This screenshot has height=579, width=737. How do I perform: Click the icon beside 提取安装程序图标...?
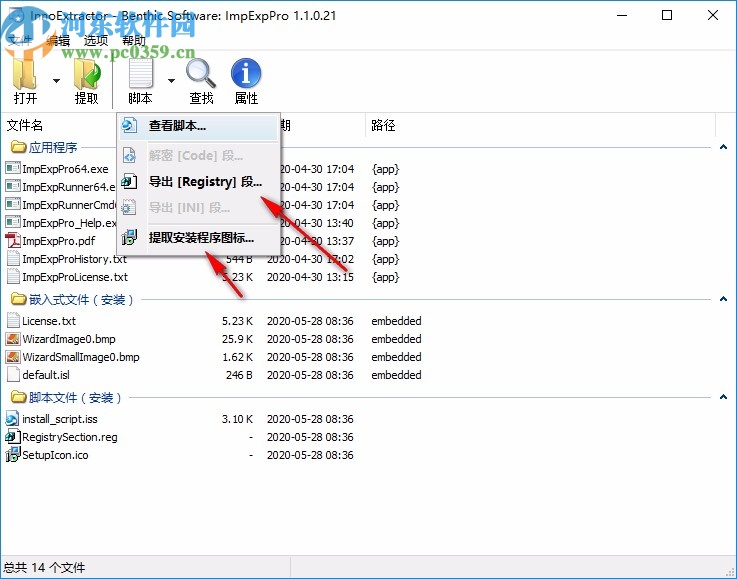[129, 238]
